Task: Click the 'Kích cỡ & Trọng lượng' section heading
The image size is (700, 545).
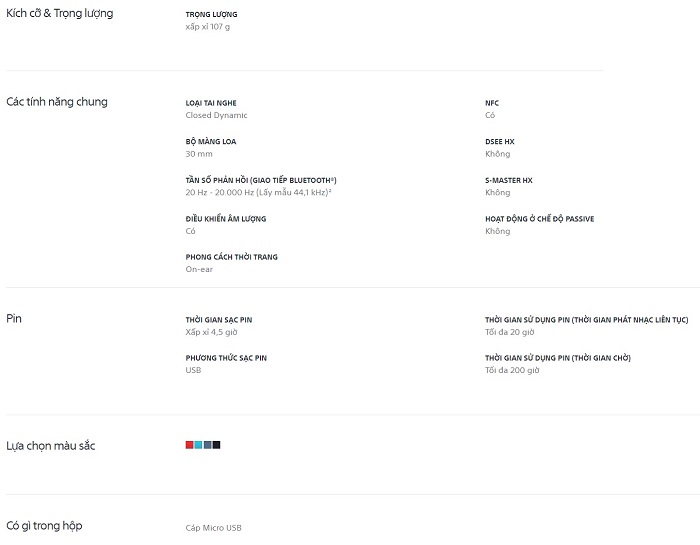Action: pos(60,14)
